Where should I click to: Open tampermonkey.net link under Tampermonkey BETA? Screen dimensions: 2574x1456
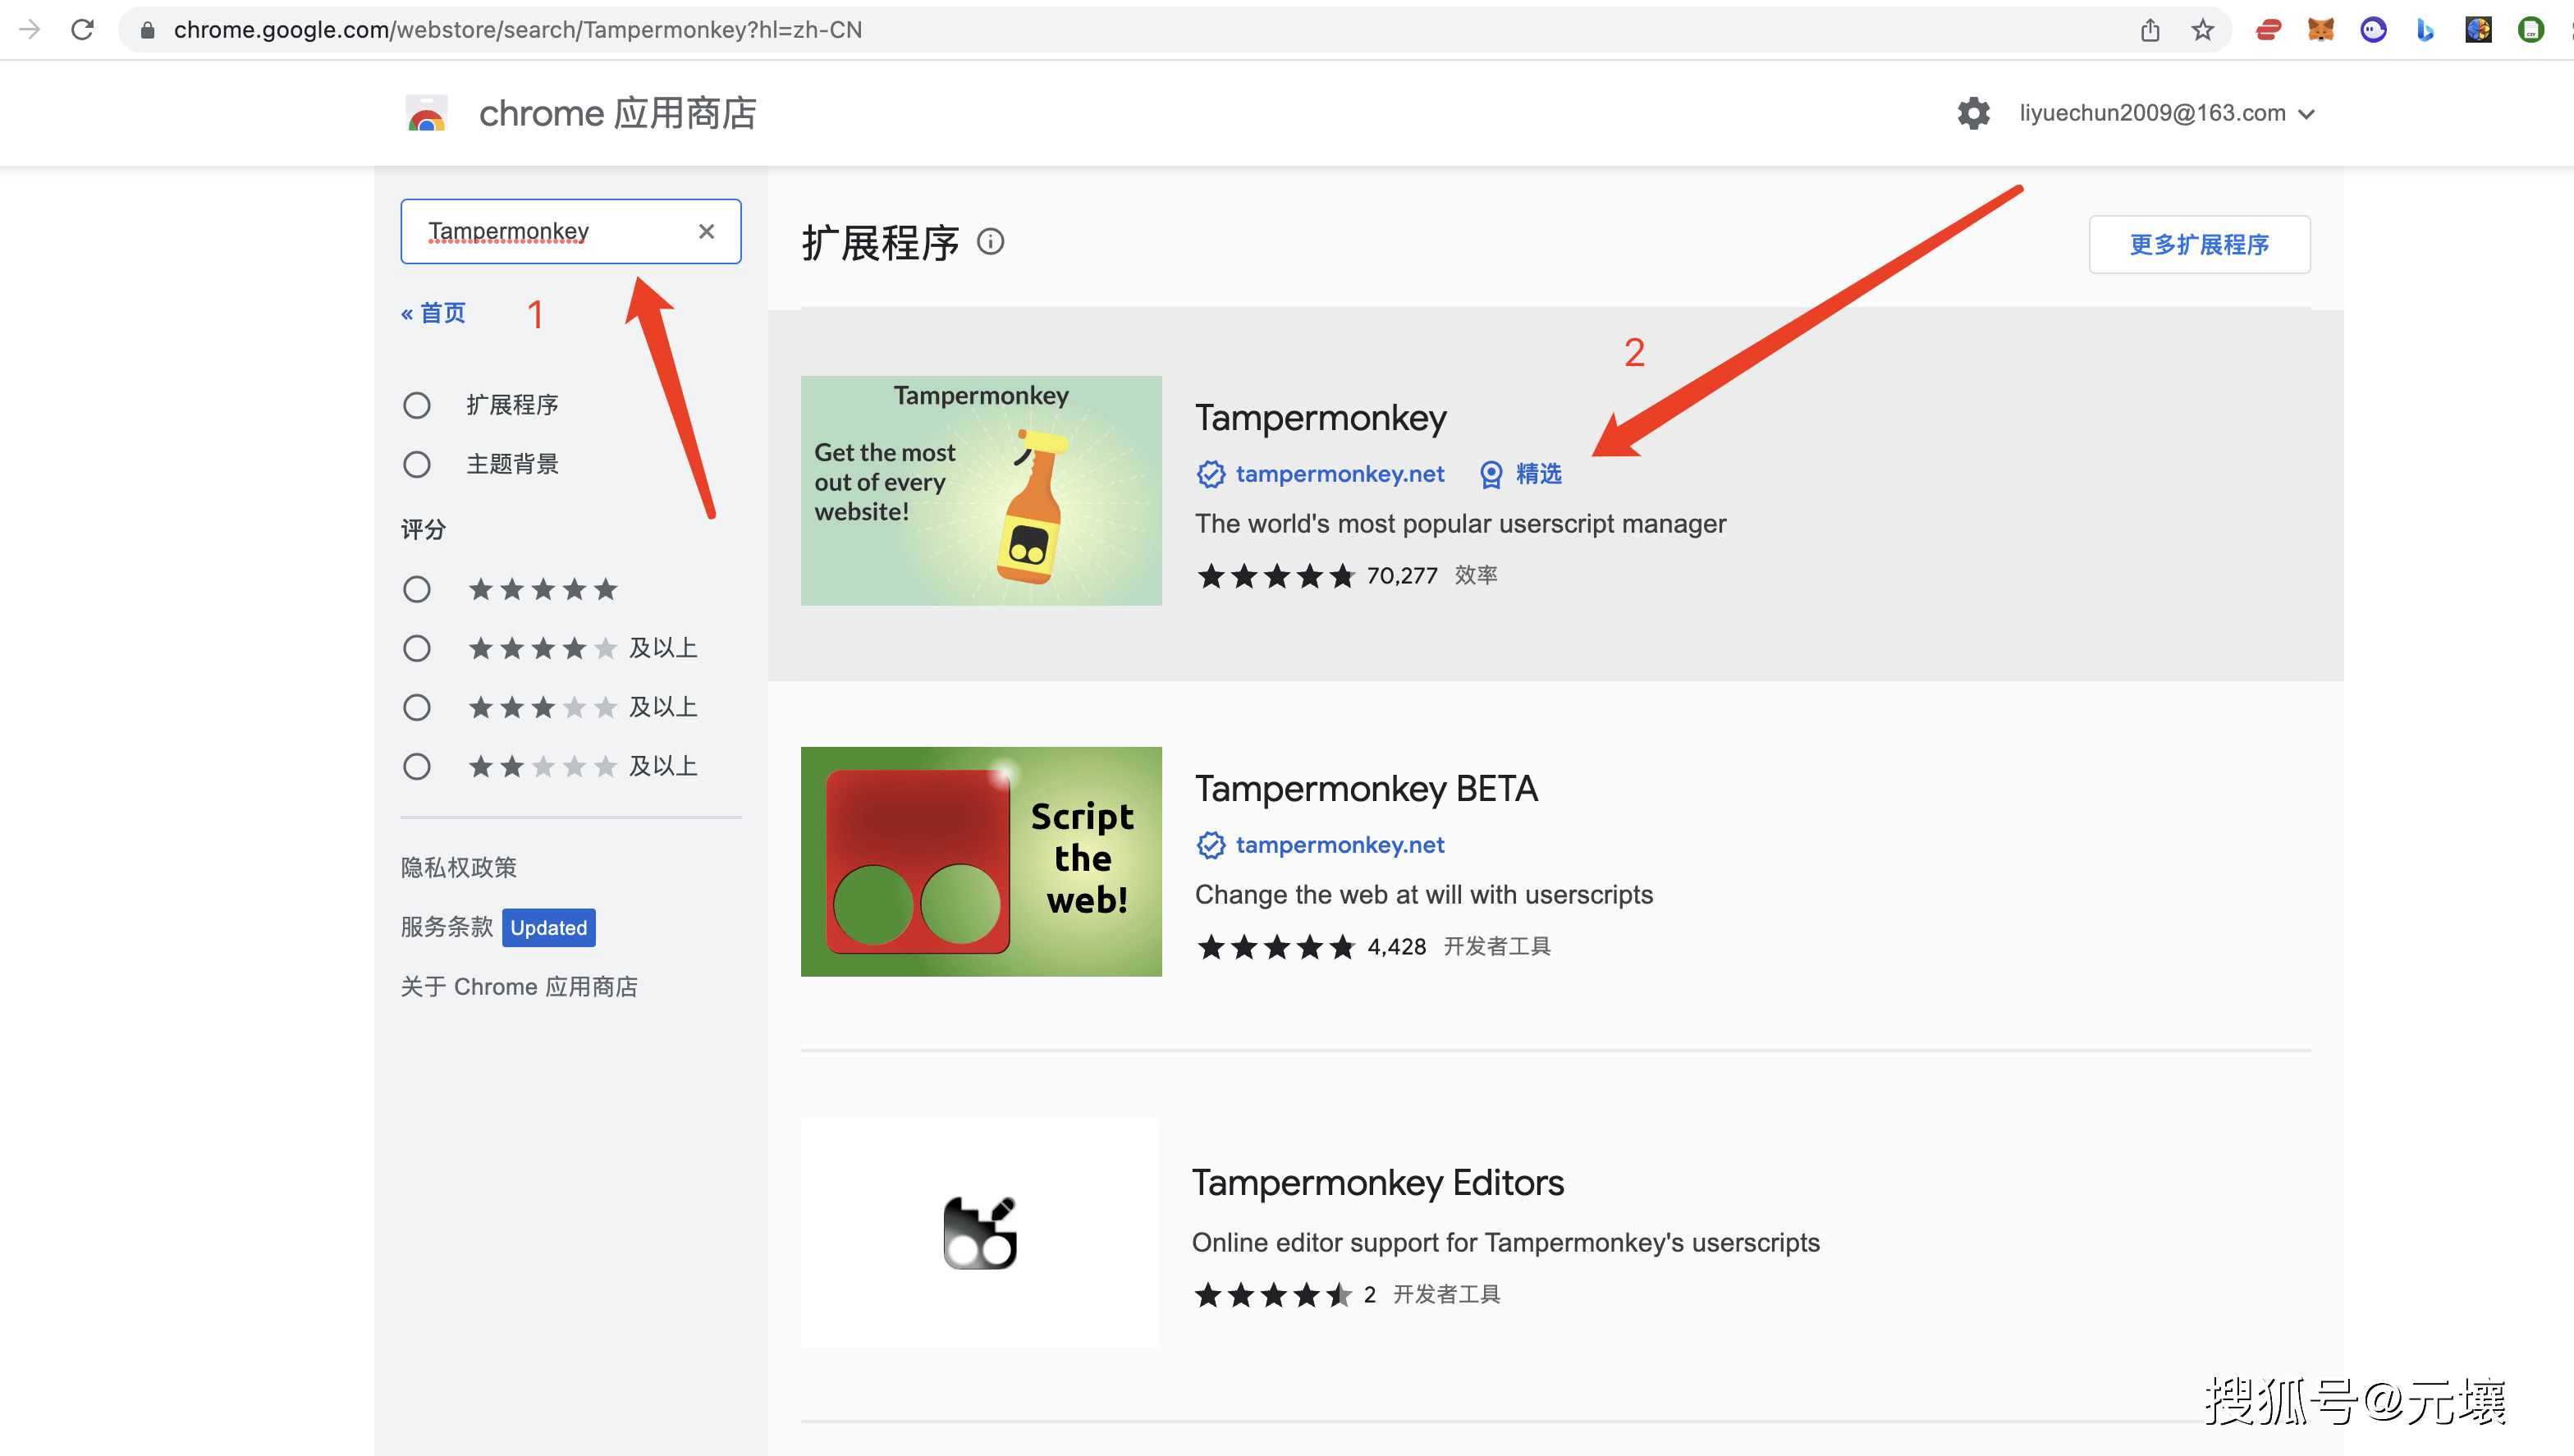1339,845
